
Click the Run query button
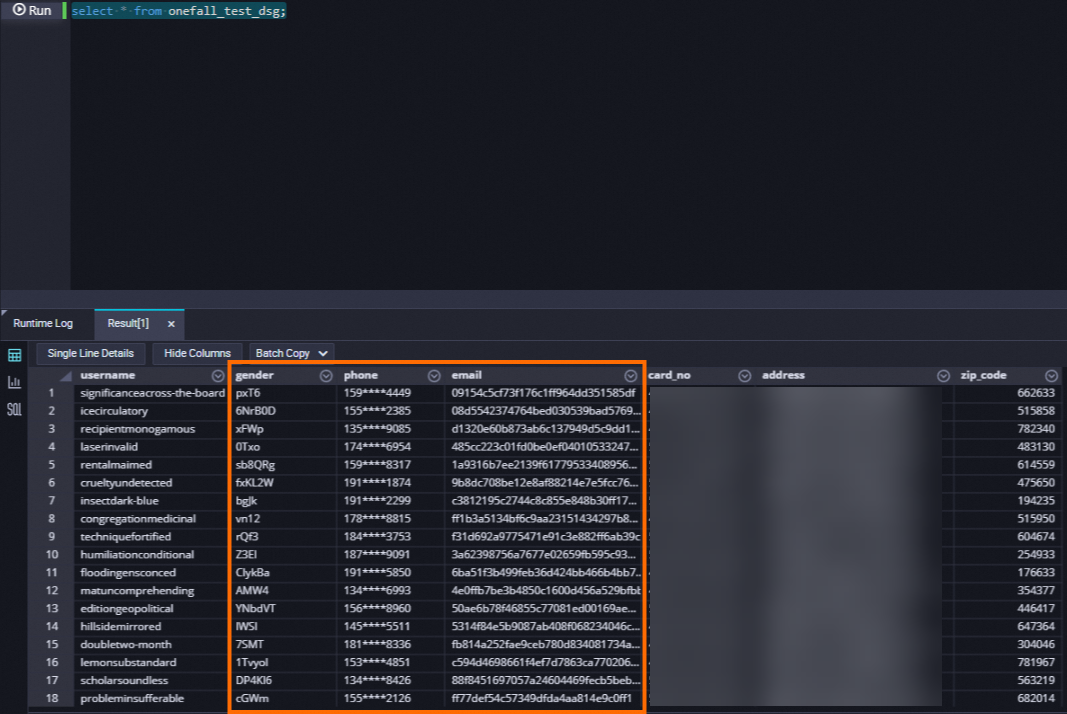click(32, 10)
